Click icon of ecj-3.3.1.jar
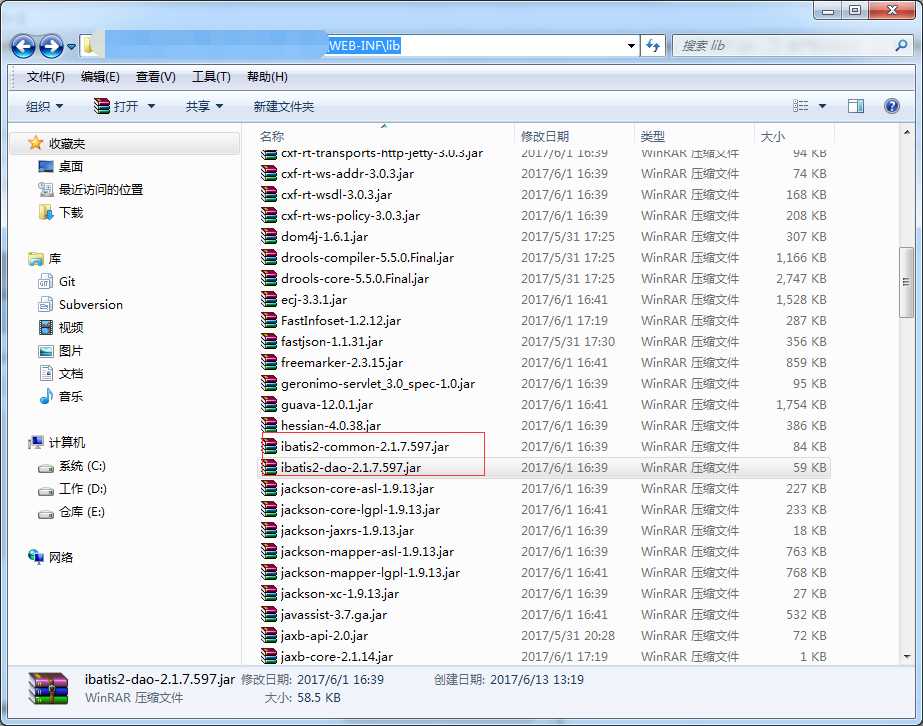The image size is (923, 726). coord(269,300)
